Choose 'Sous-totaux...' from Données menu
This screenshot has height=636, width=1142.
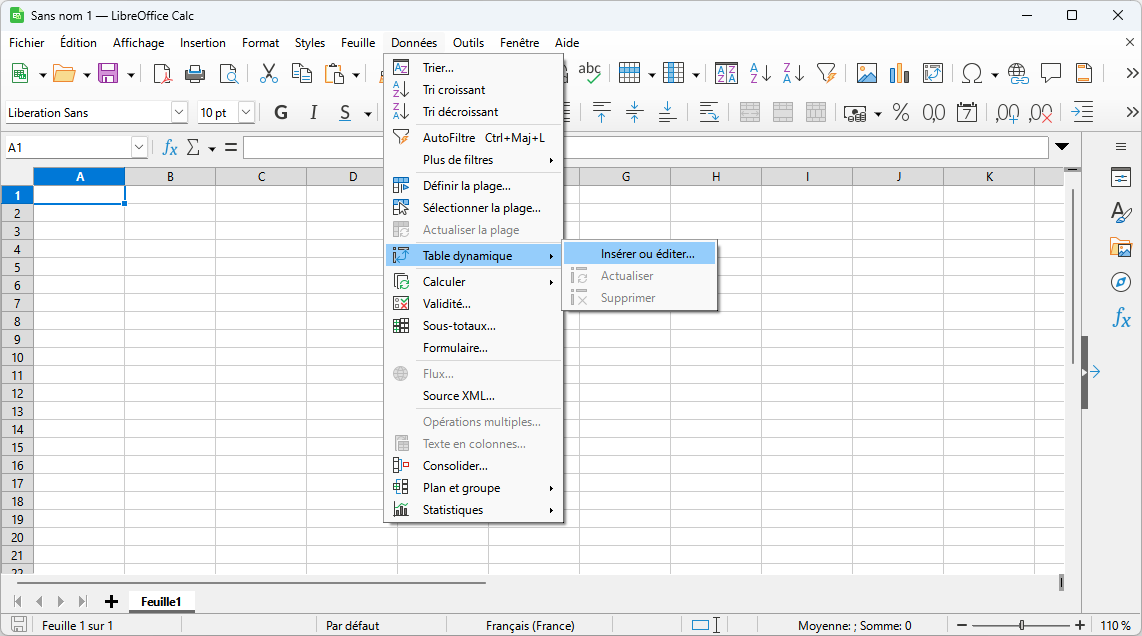point(459,326)
